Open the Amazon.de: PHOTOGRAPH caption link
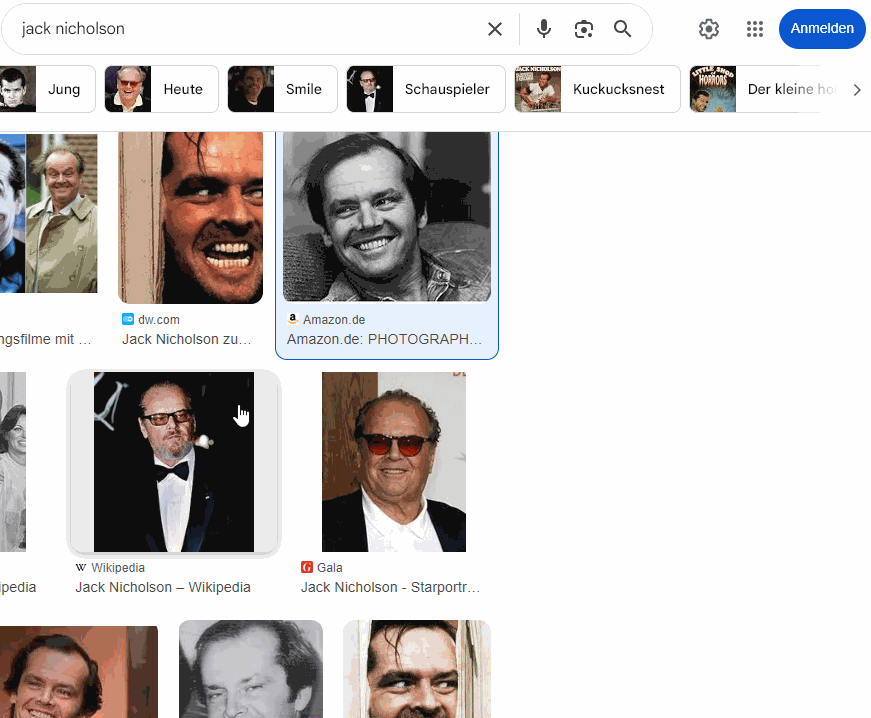Image resolution: width=871 pixels, height=718 pixels. point(385,339)
